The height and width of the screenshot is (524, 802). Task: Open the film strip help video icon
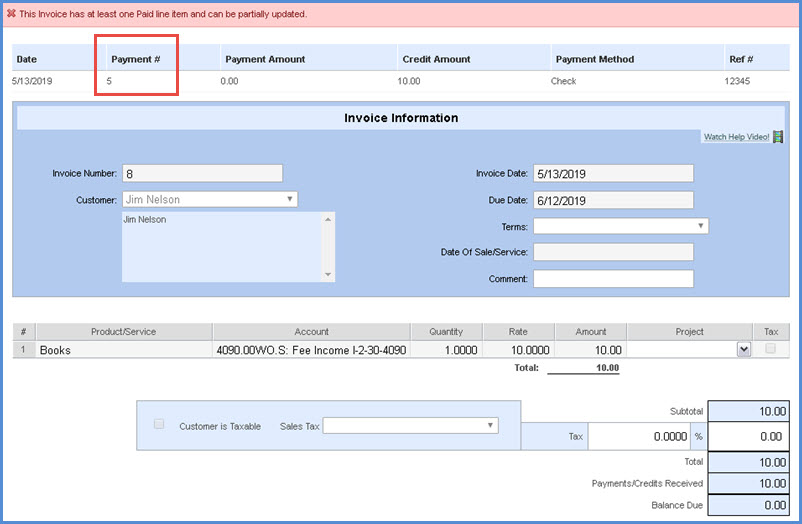[778, 137]
